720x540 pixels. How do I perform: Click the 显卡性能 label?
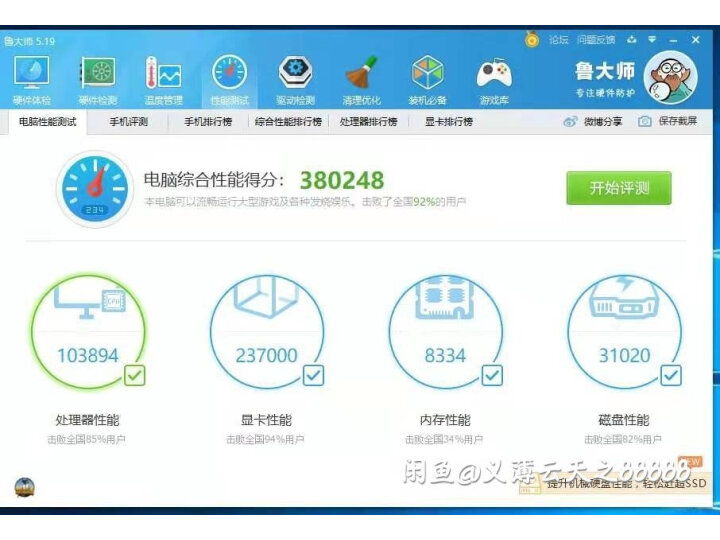point(266,420)
